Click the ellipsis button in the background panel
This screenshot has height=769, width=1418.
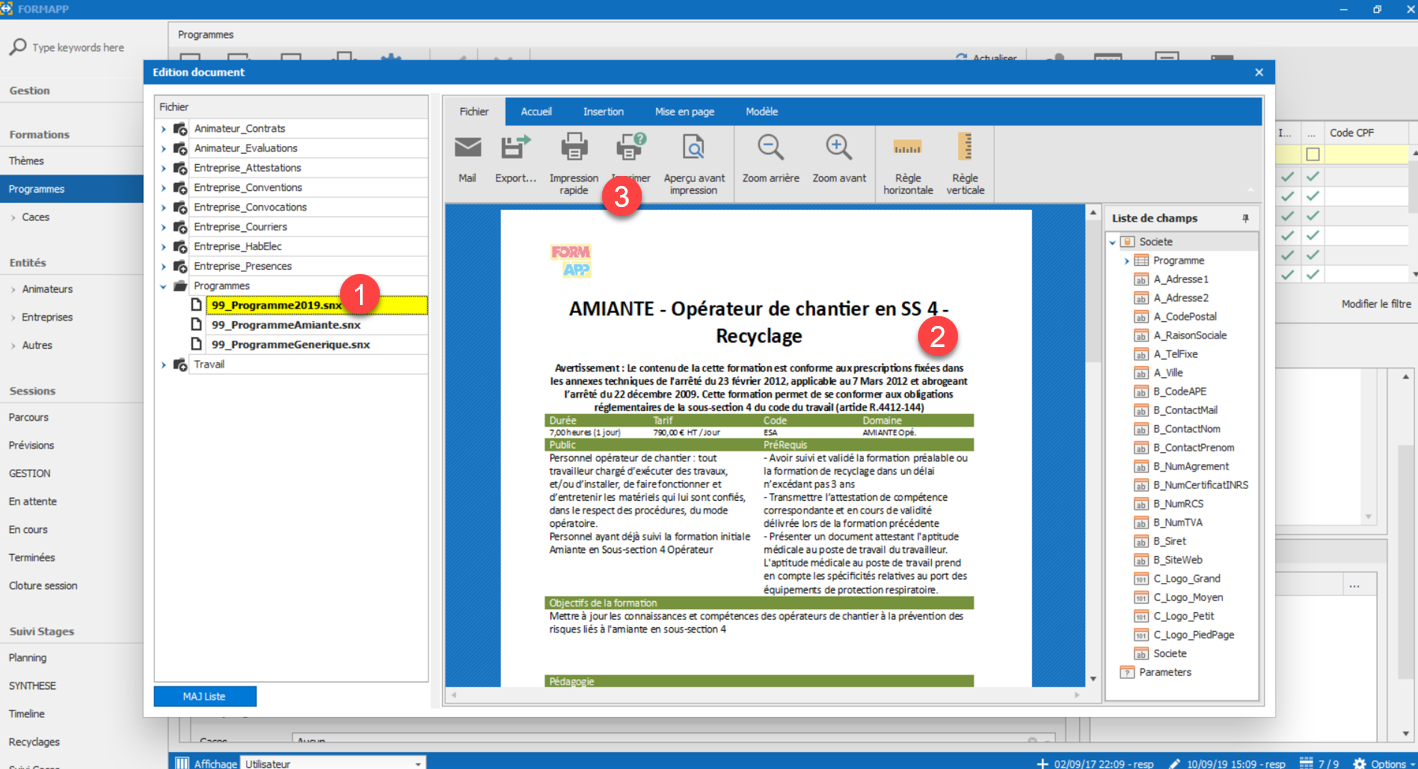pyautogui.click(x=1354, y=586)
